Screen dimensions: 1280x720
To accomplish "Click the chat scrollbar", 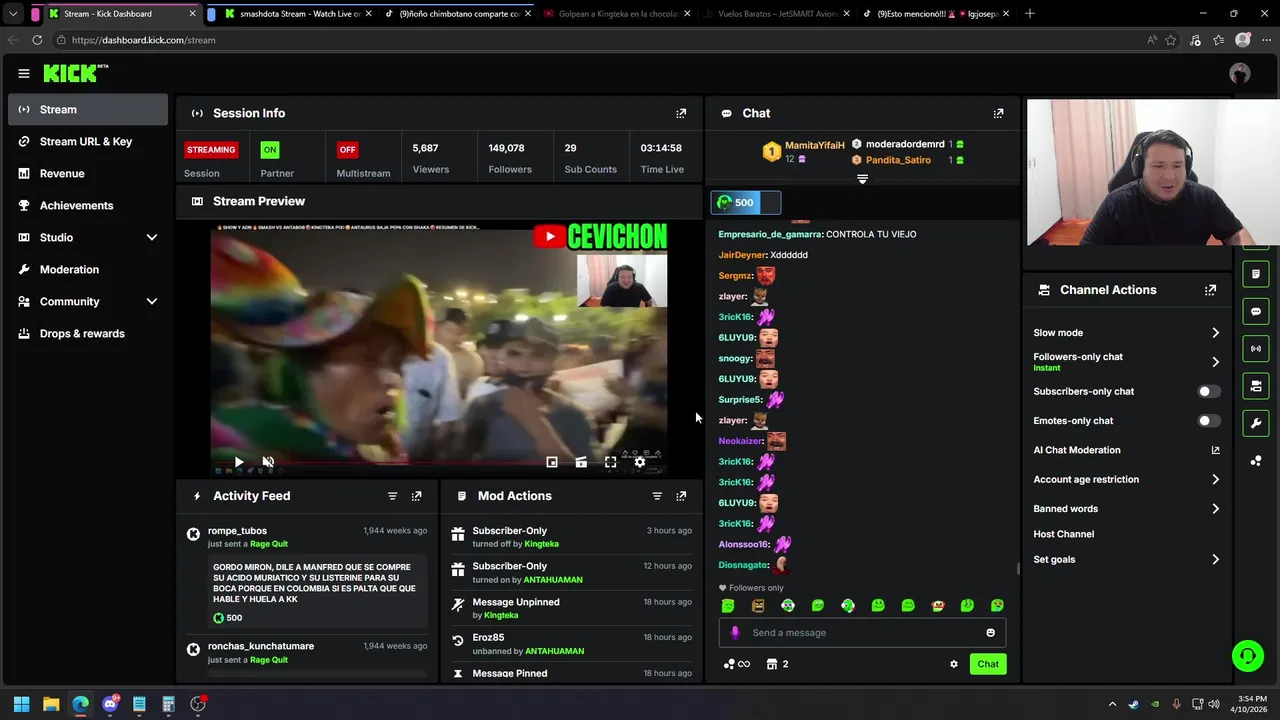I will coord(1018,568).
